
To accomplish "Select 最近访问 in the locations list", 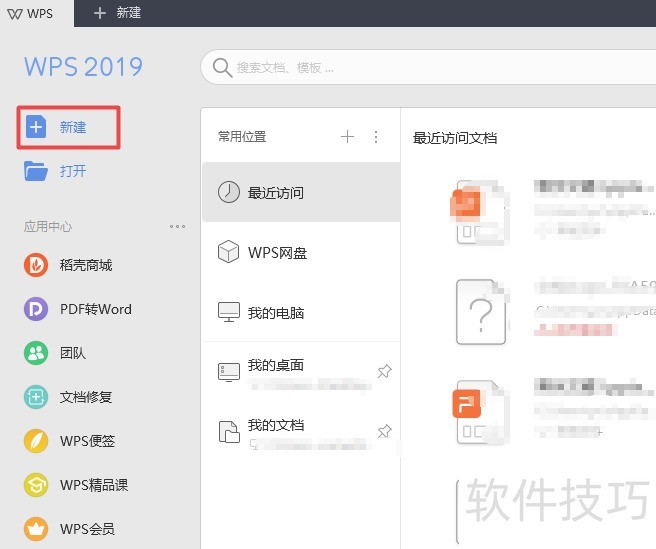I will click(301, 192).
